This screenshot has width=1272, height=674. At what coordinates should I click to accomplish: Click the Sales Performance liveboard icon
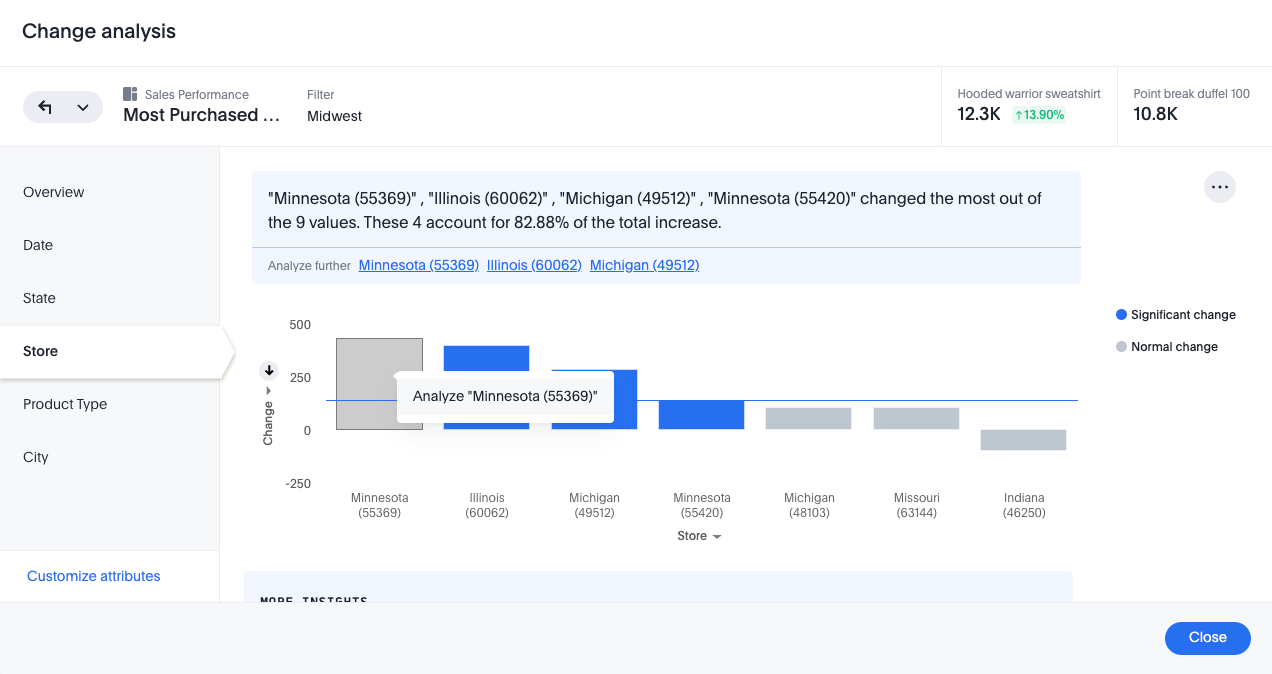coord(130,94)
